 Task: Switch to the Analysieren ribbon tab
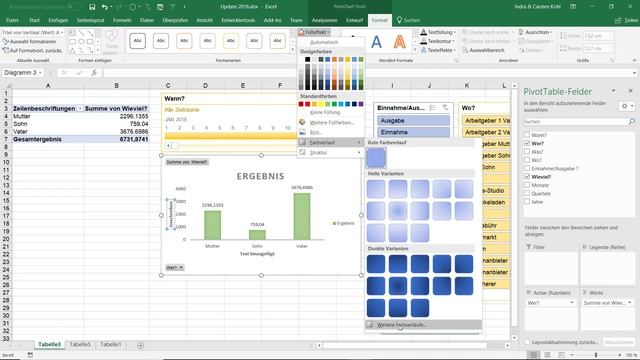(x=324, y=20)
